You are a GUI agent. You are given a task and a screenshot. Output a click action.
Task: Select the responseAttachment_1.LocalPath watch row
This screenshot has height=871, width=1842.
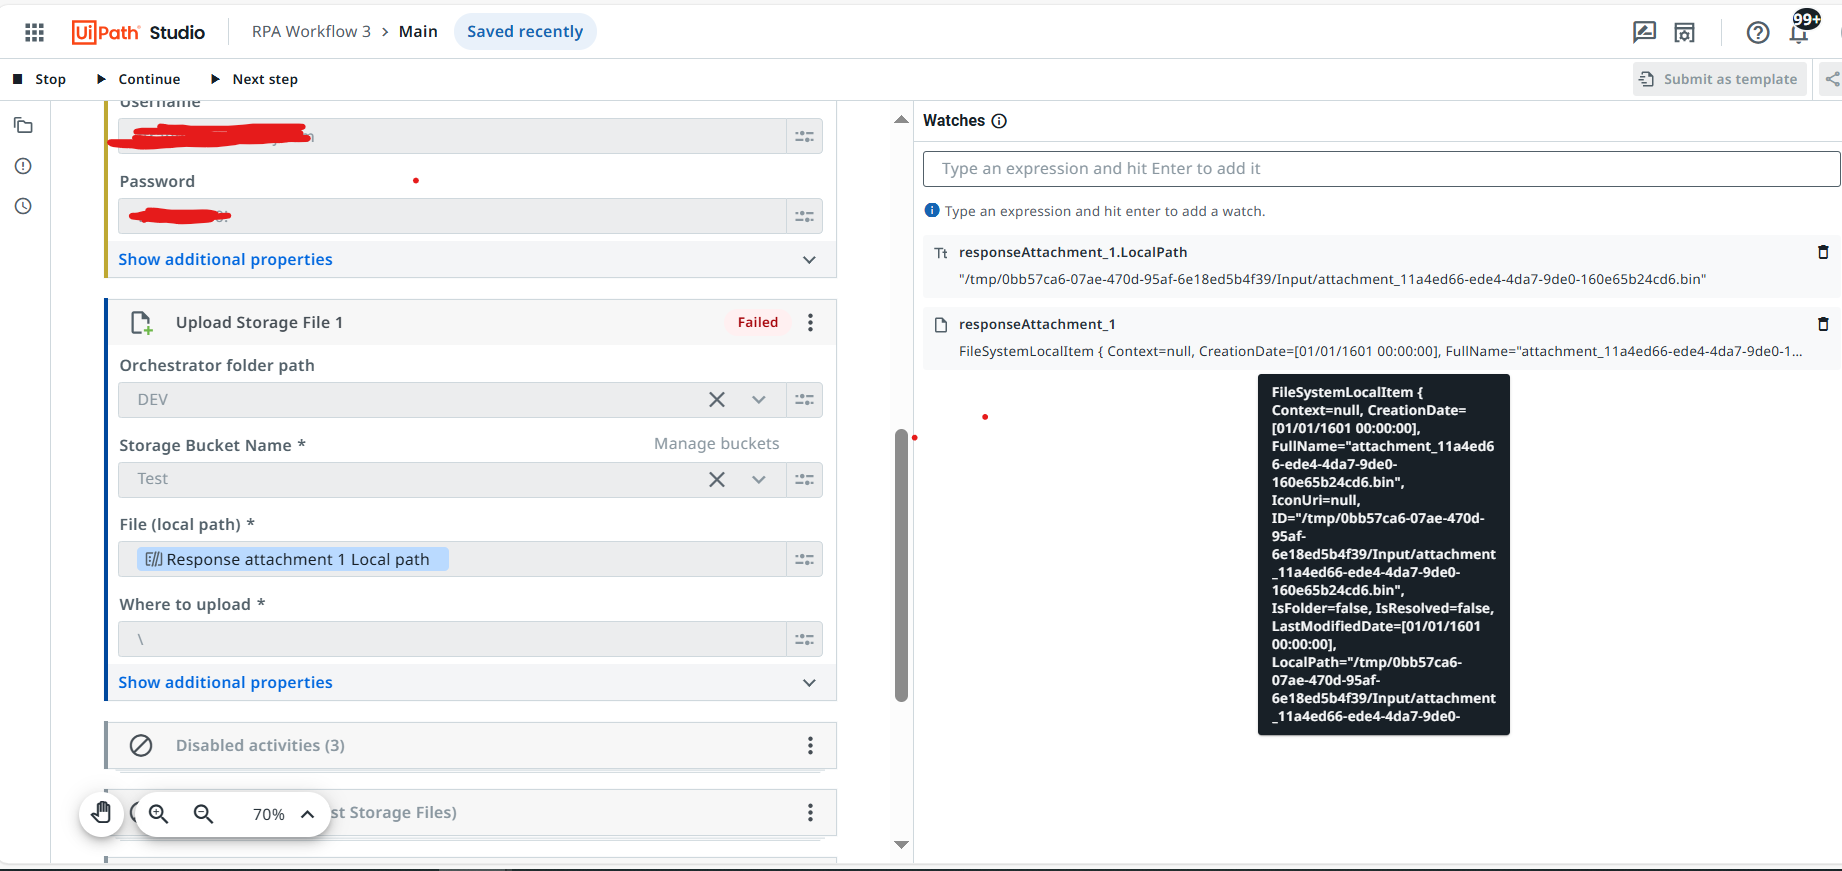pyautogui.click(x=1381, y=266)
